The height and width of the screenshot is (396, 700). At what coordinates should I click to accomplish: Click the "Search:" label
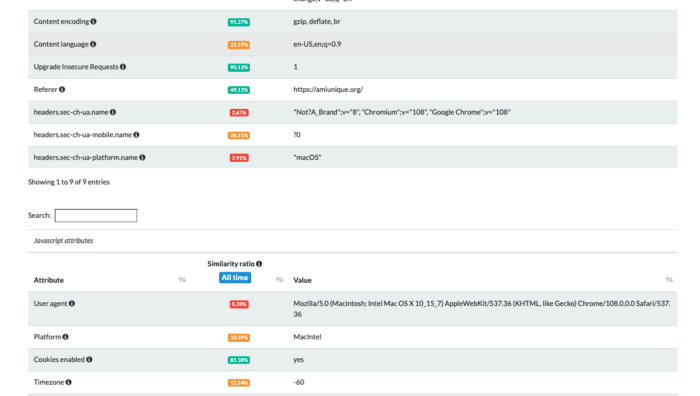click(40, 216)
